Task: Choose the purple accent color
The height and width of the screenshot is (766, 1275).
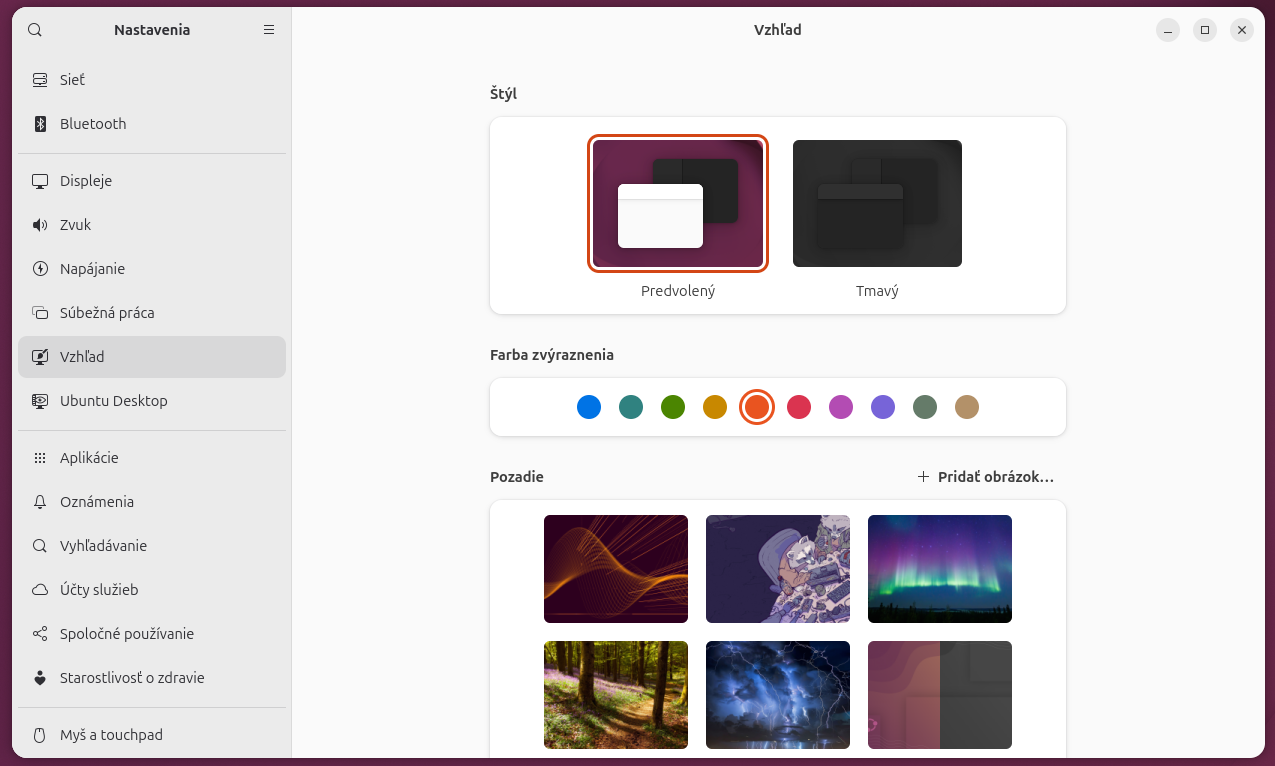Action: (x=883, y=407)
